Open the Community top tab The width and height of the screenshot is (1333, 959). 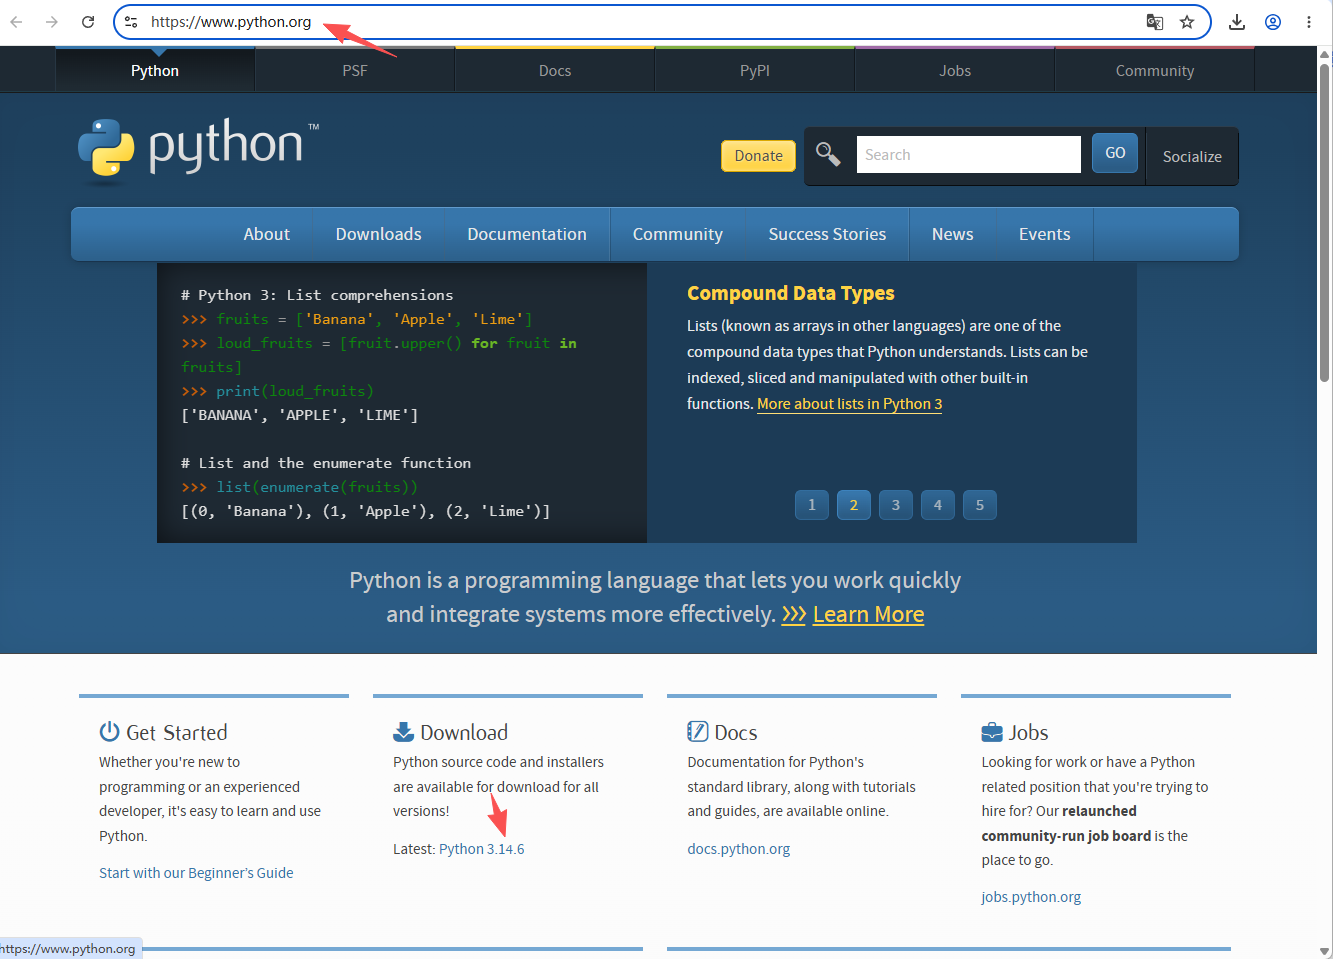click(x=1155, y=70)
